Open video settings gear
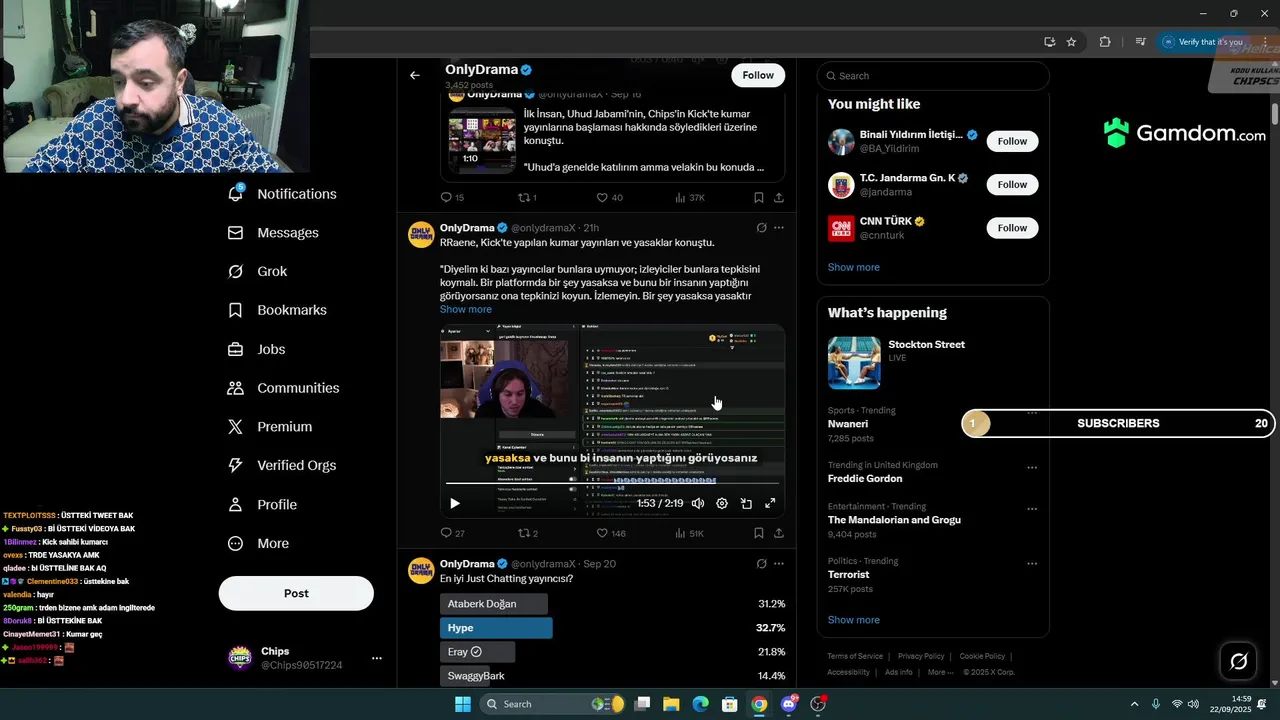Viewport: 1280px width, 720px height. [x=722, y=504]
